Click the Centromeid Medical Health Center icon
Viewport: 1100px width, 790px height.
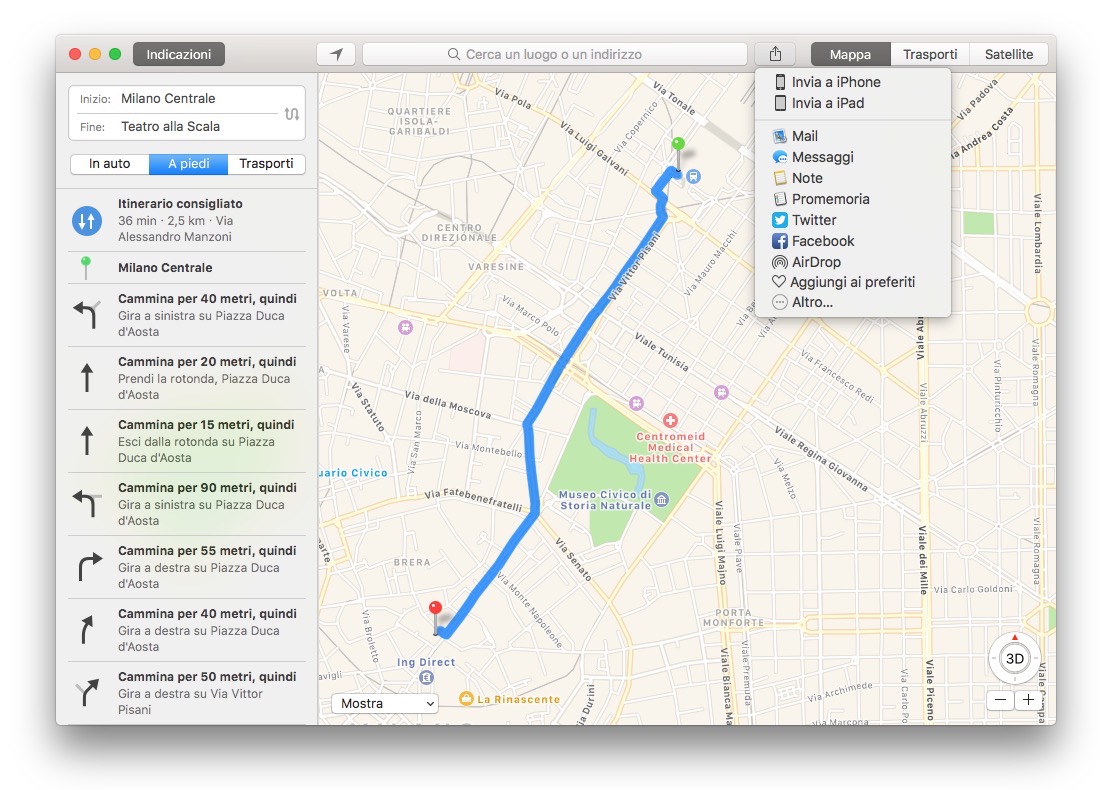pos(670,420)
